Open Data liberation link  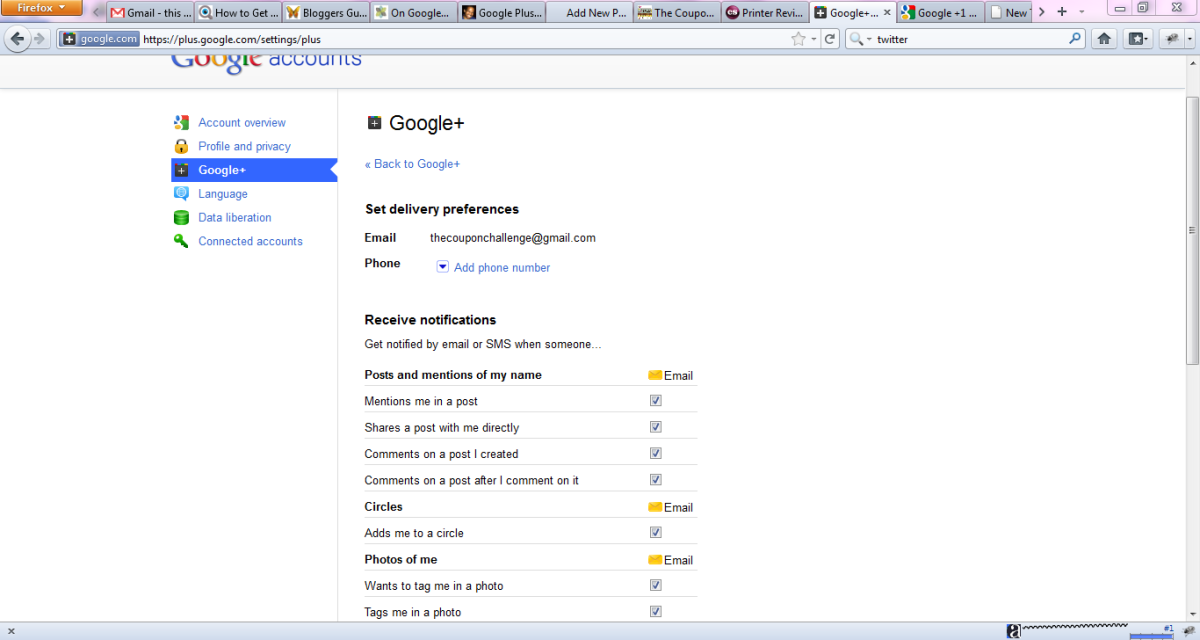(x=235, y=217)
